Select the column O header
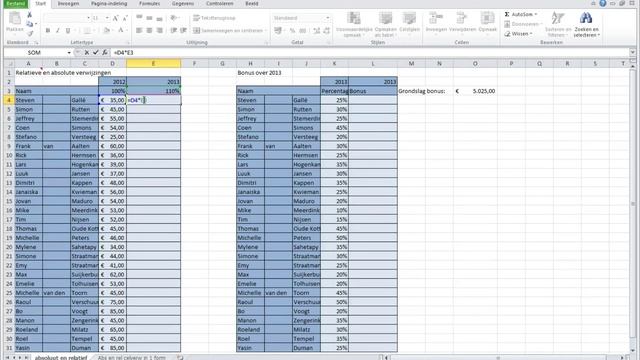Image resolution: width=640 pixels, height=360 pixels. tap(475, 64)
